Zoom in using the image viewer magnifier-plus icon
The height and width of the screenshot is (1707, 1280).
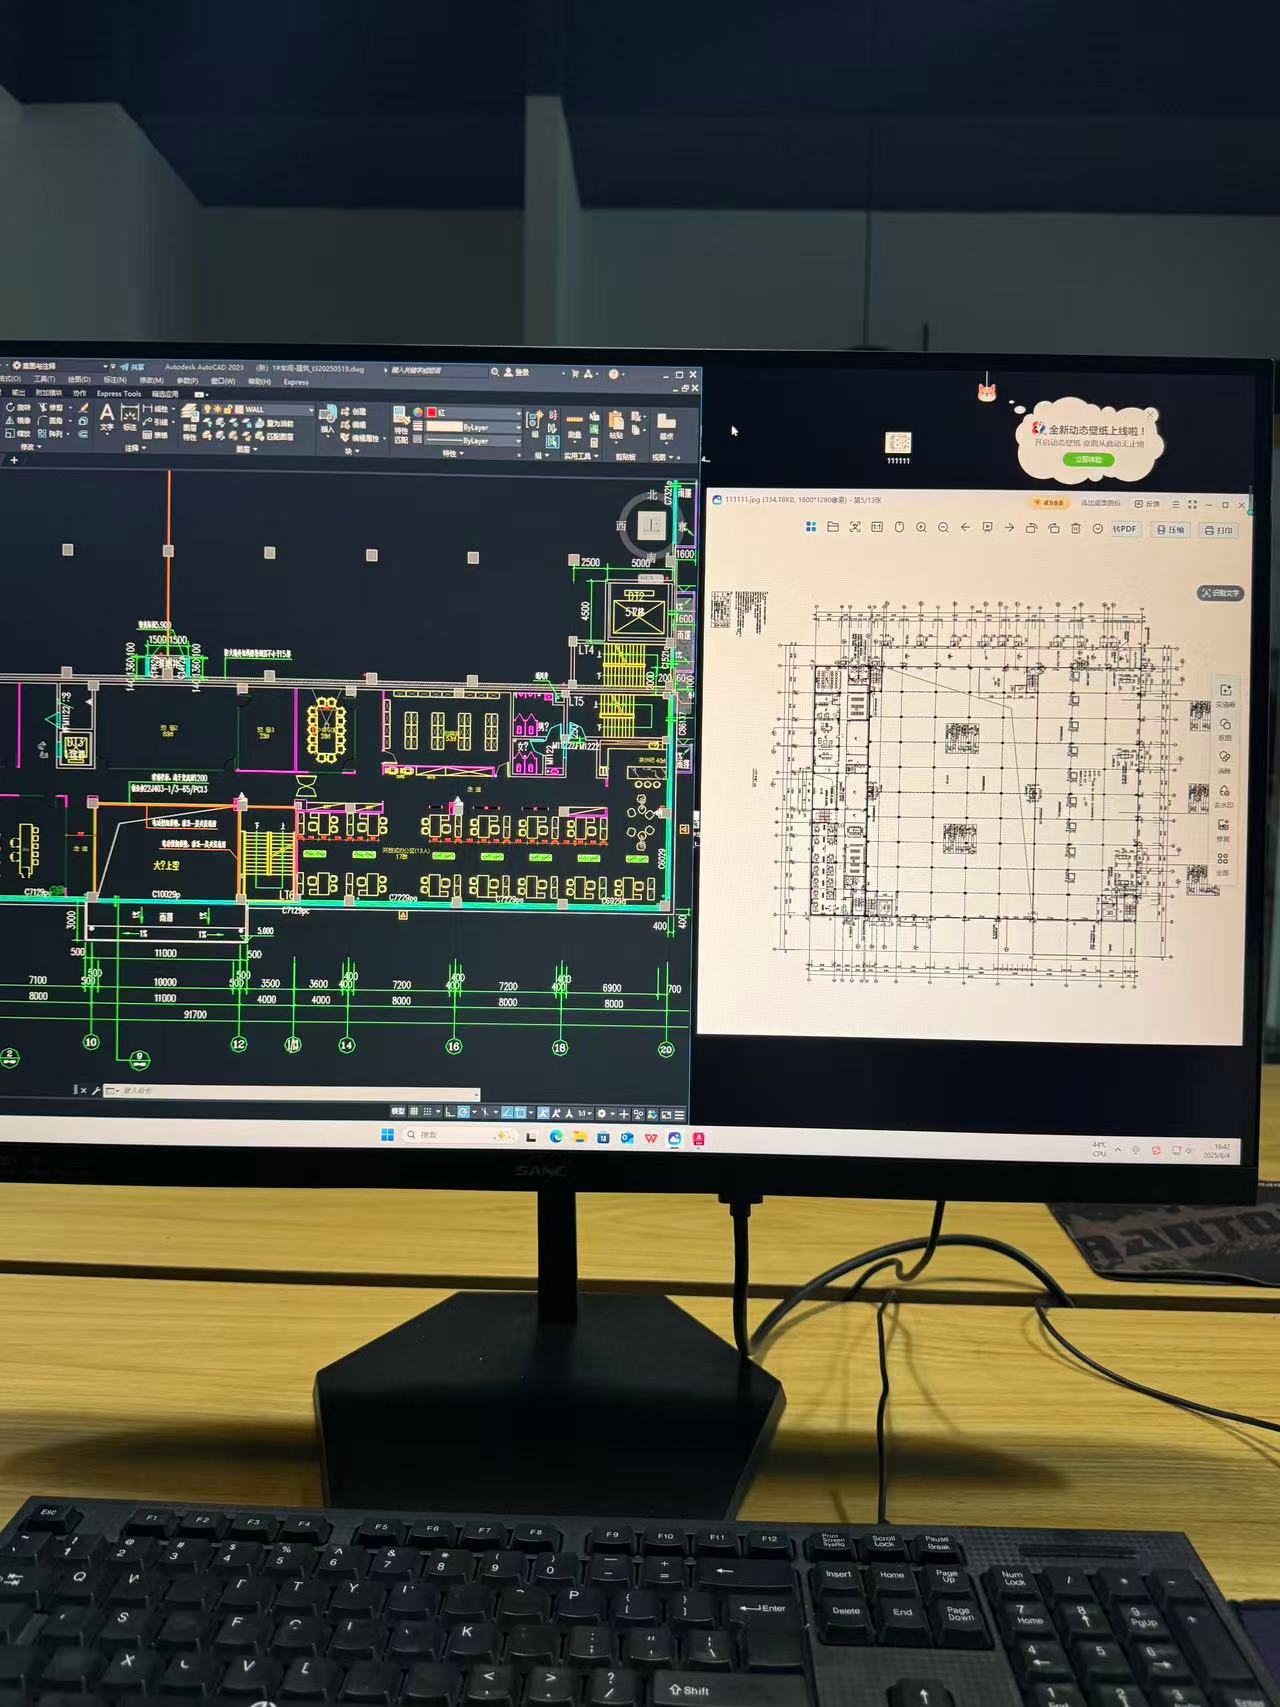point(921,528)
